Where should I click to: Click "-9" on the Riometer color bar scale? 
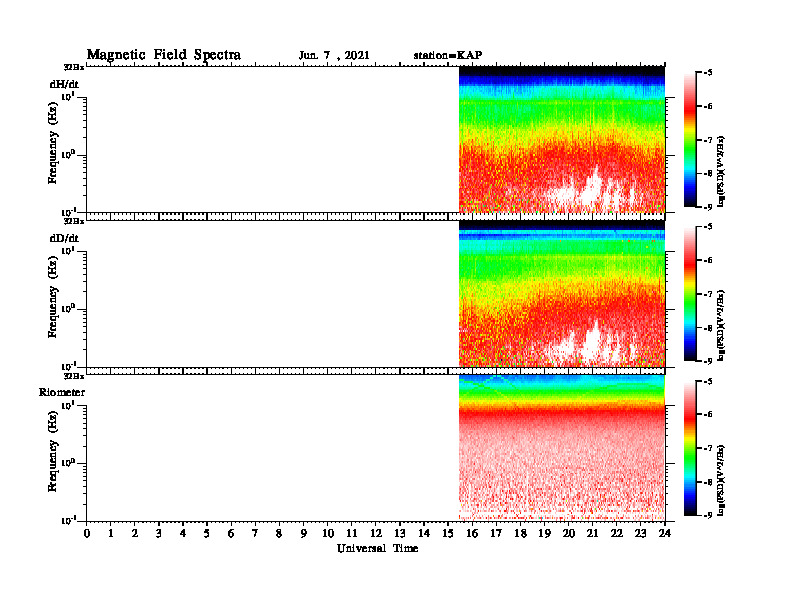click(708, 515)
